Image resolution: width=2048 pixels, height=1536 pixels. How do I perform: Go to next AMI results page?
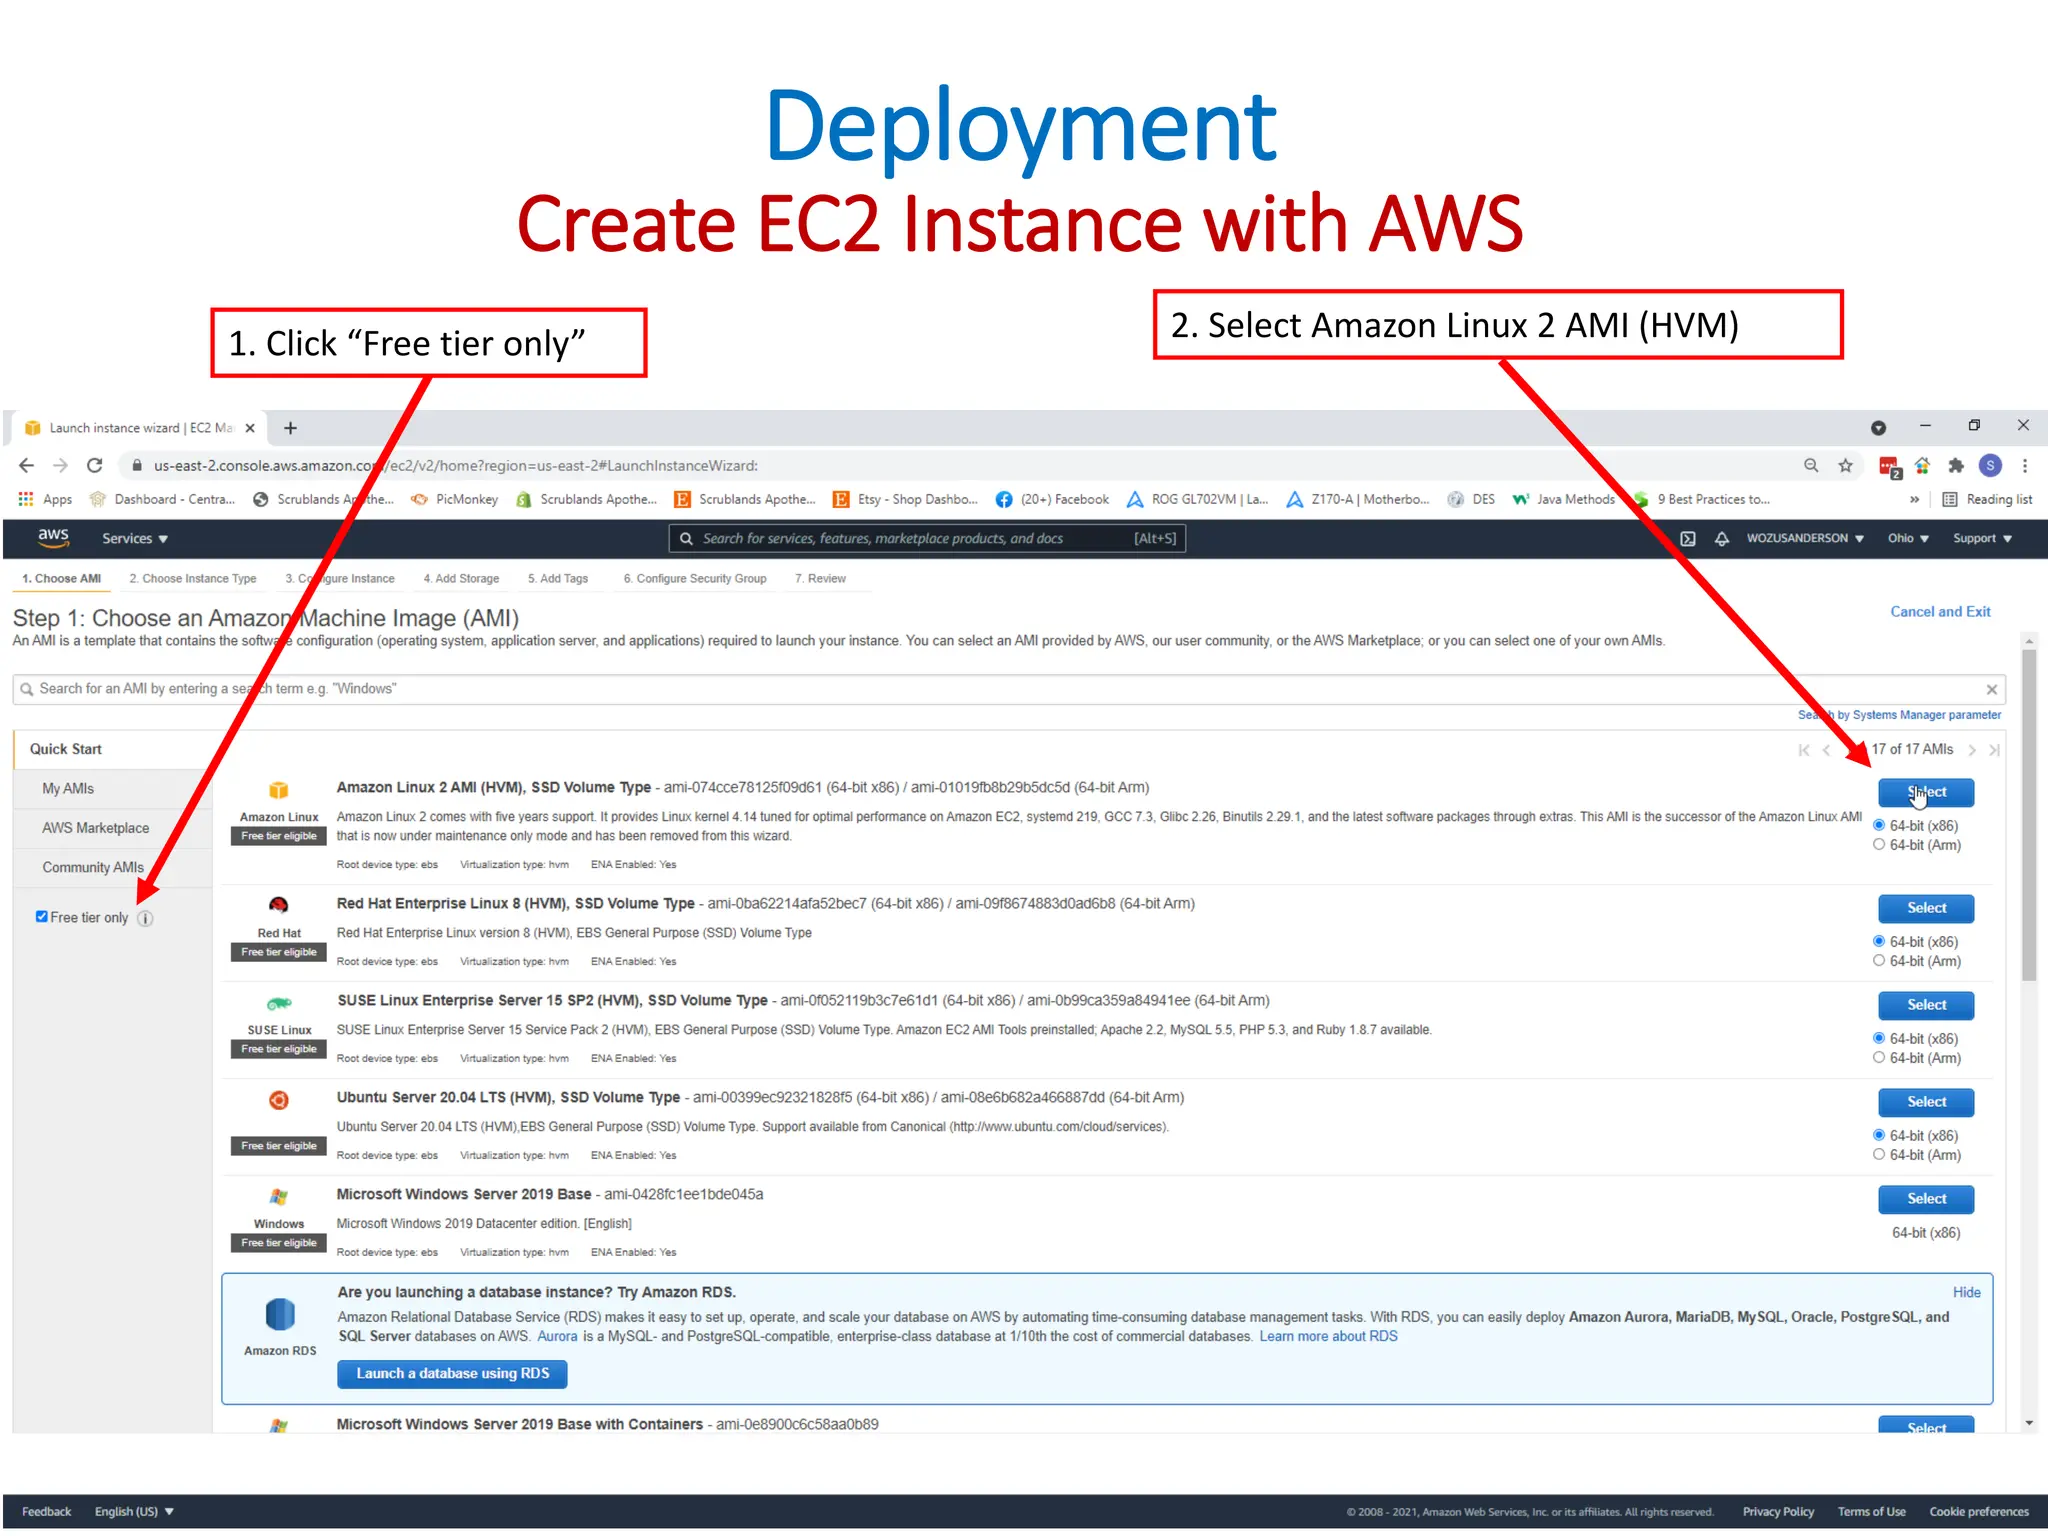tap(1972, 750)
